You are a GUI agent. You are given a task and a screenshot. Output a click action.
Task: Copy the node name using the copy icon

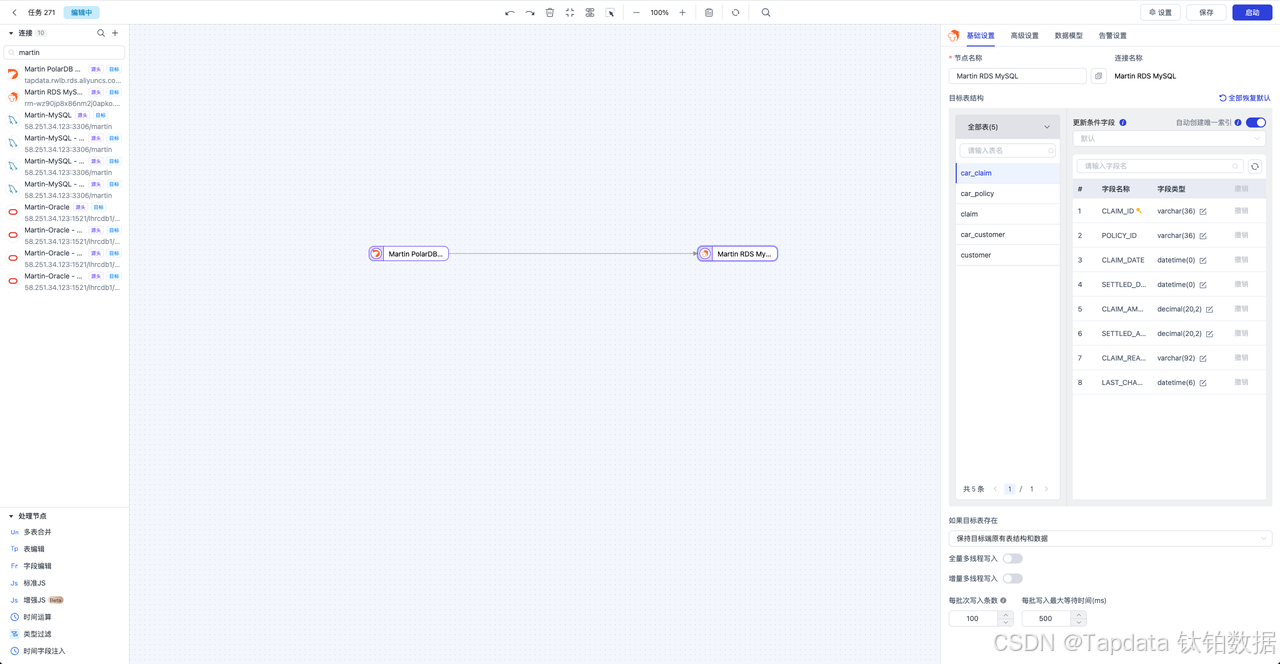pos(1099,76)
